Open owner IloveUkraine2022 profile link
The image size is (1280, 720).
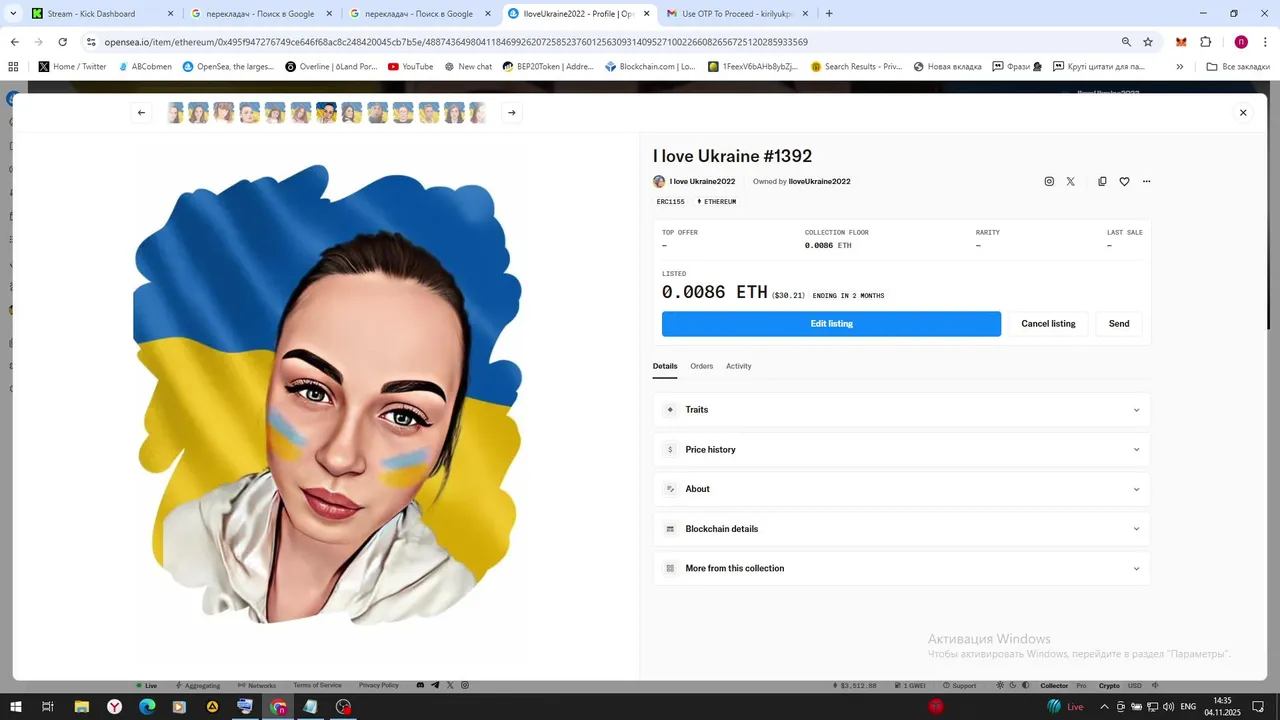[819, 182]
